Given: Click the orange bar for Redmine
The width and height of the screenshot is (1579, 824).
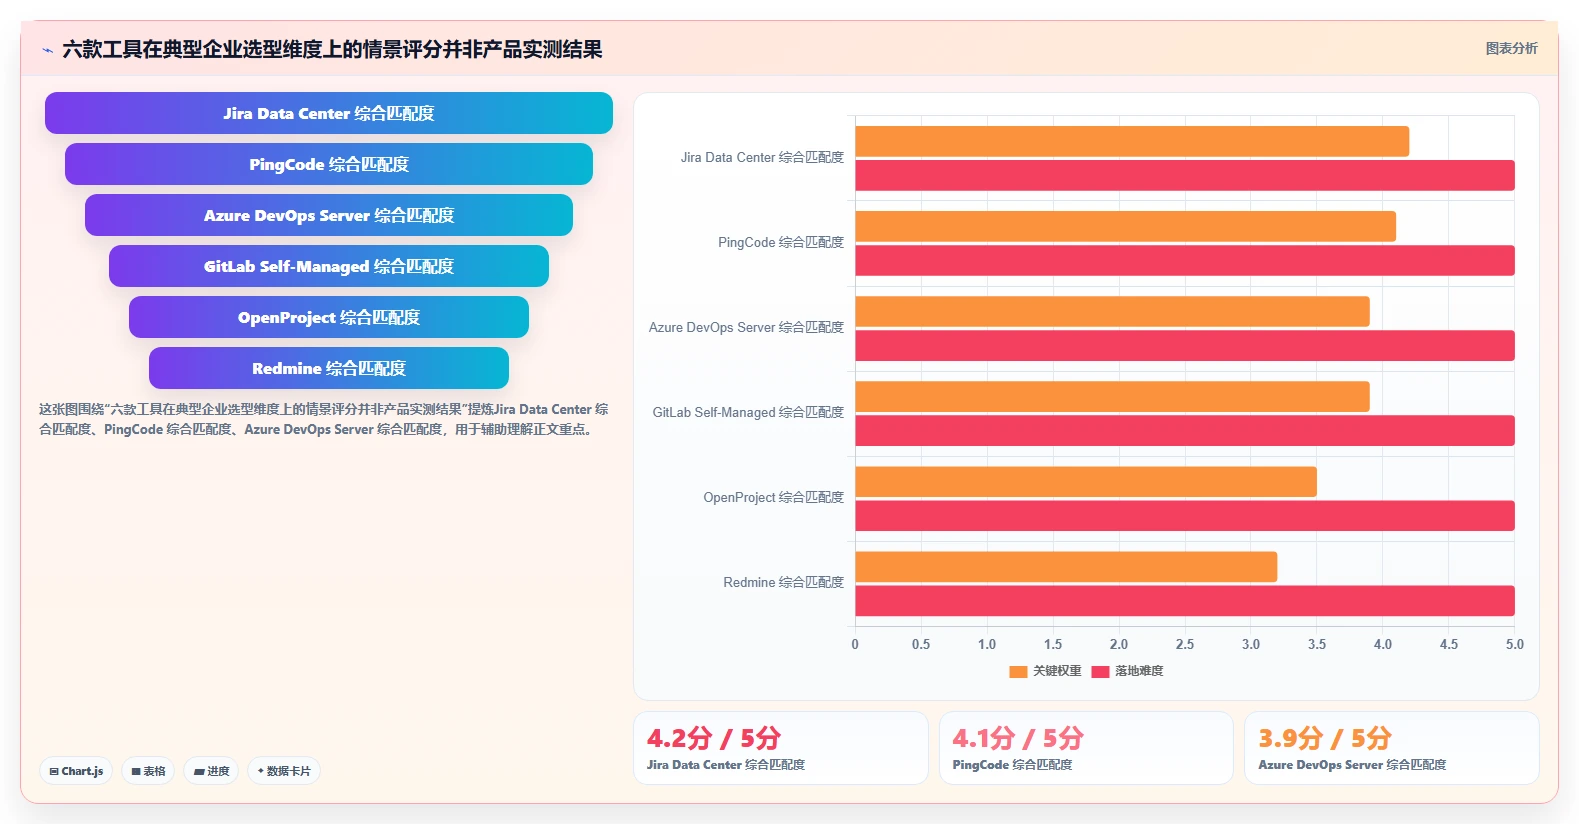Looking at the screenshot, I should [1066, 566].
